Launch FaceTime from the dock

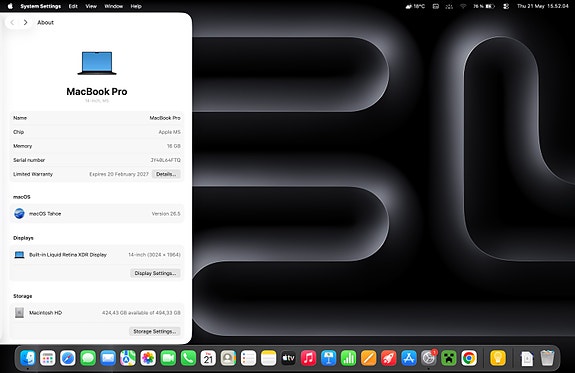point(168,358)
